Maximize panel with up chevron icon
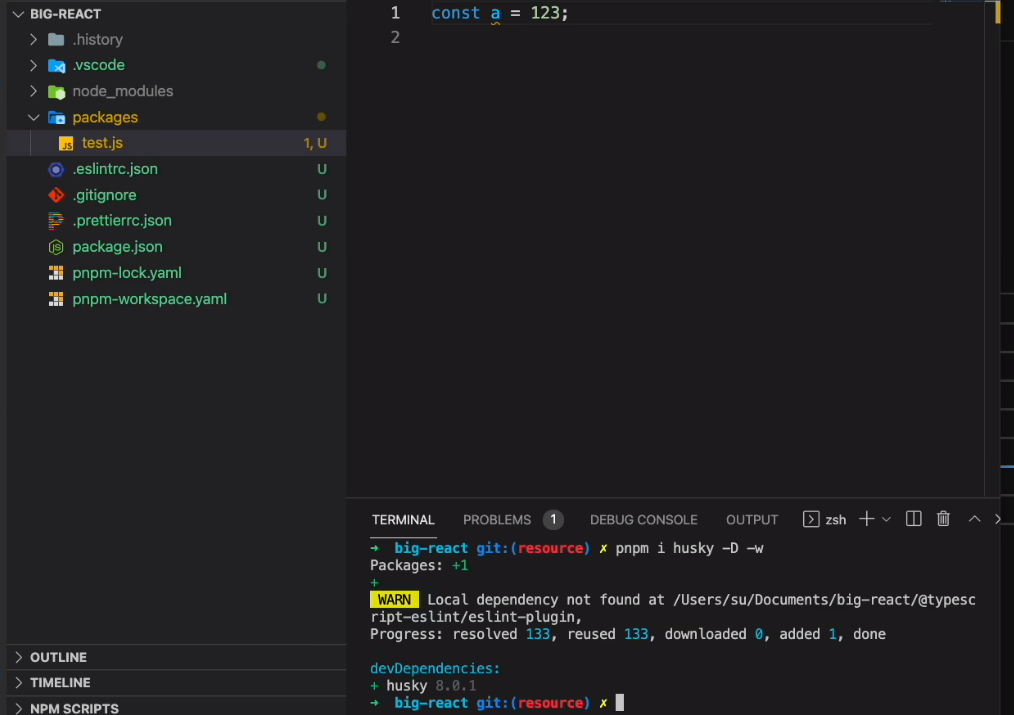 coord(975,519)
